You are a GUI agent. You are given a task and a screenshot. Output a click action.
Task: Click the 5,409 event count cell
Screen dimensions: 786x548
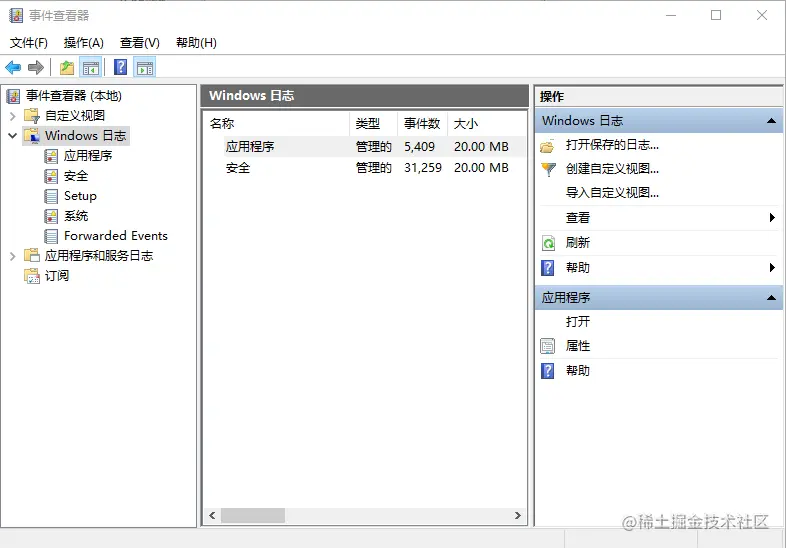[x=420, y=146]
